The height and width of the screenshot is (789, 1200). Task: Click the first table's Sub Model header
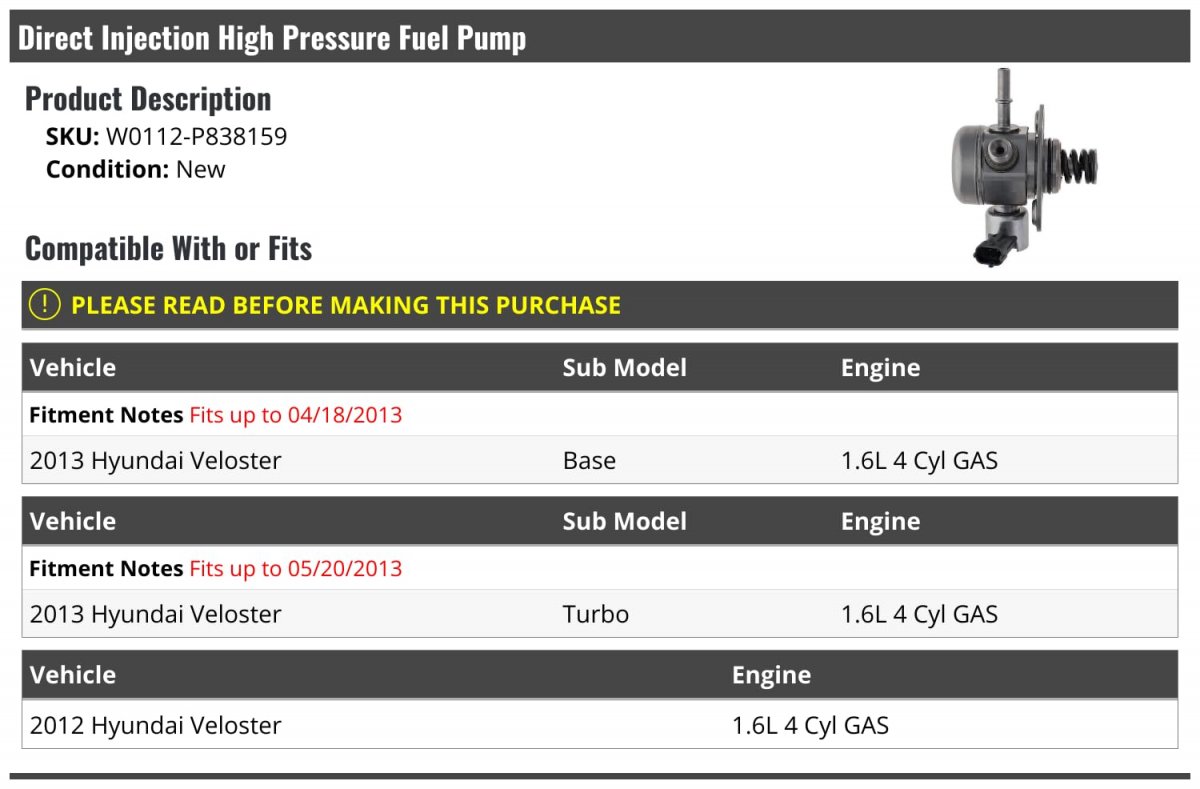click(x=625, y=367)
